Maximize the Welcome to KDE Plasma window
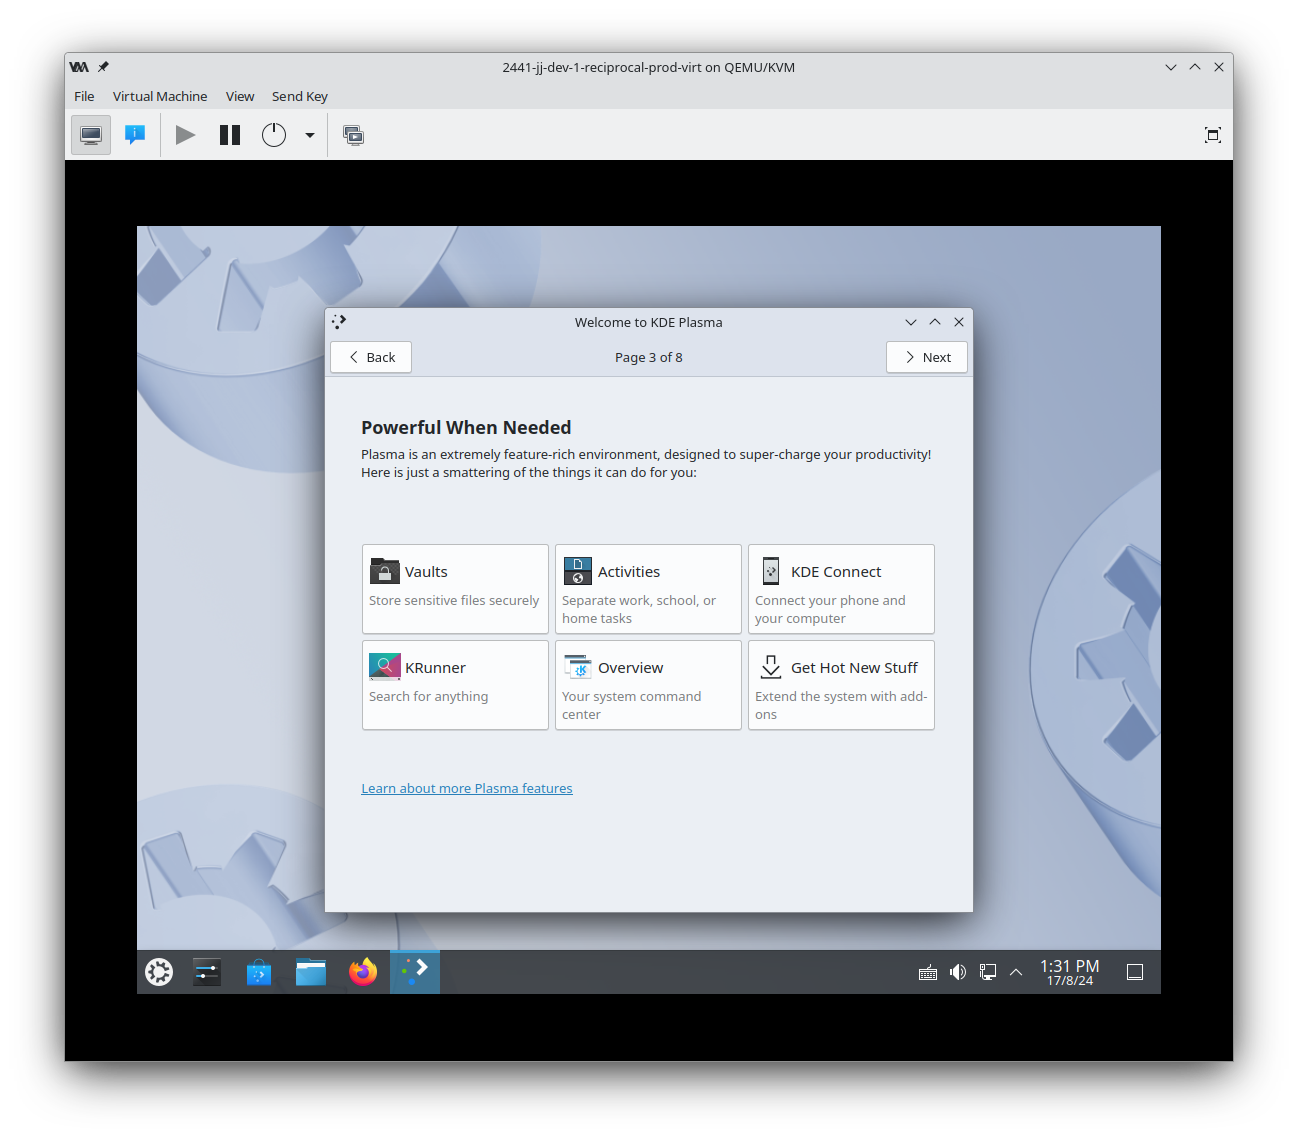 click(935, 322)
